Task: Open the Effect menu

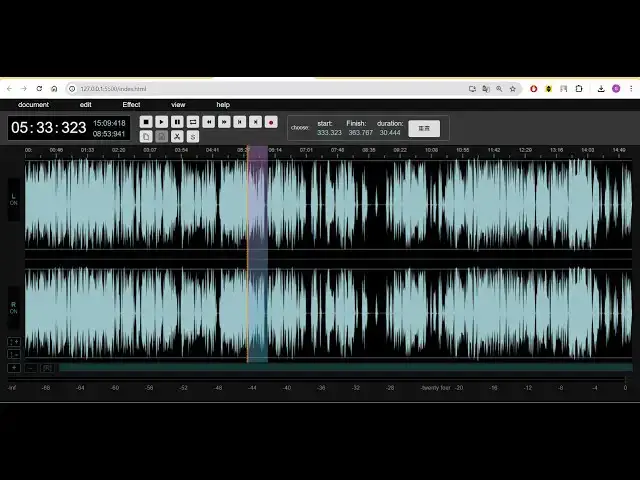Action: (131, 105)
